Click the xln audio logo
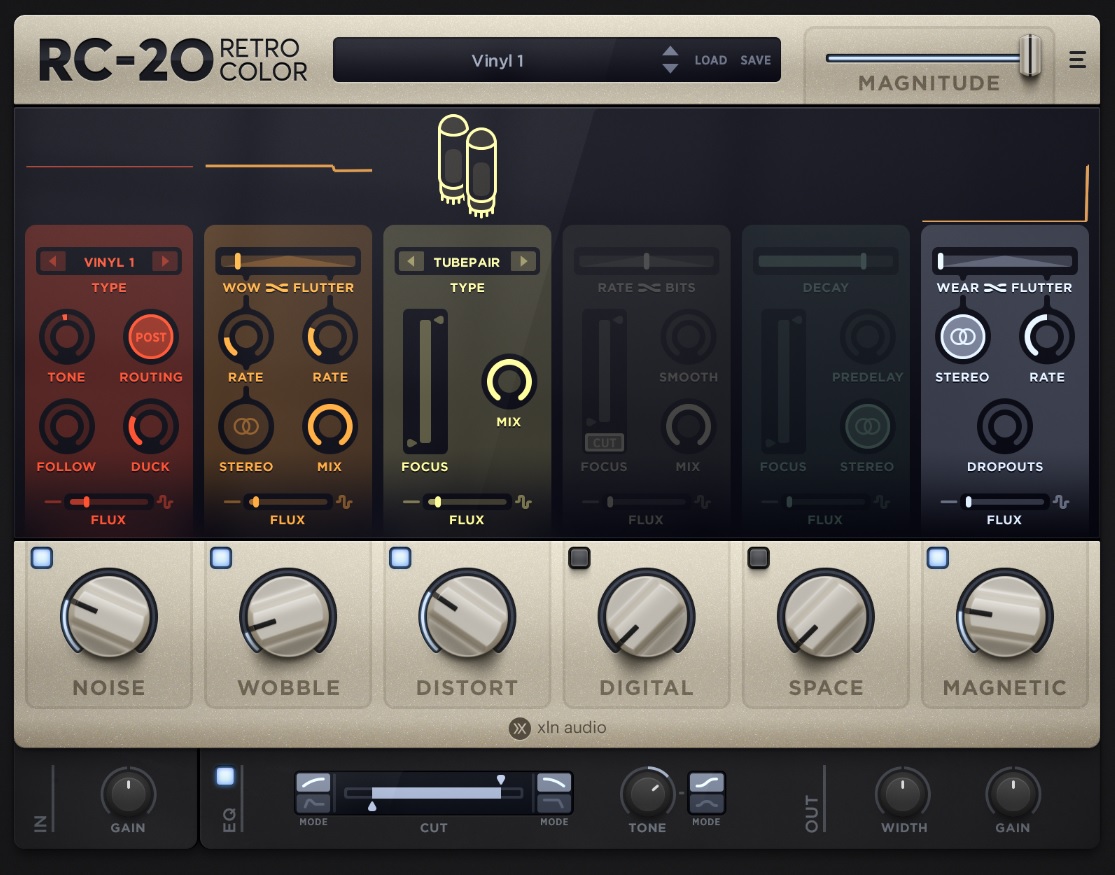This screenshot has width=1115, height=875. [x=558, y=728]
